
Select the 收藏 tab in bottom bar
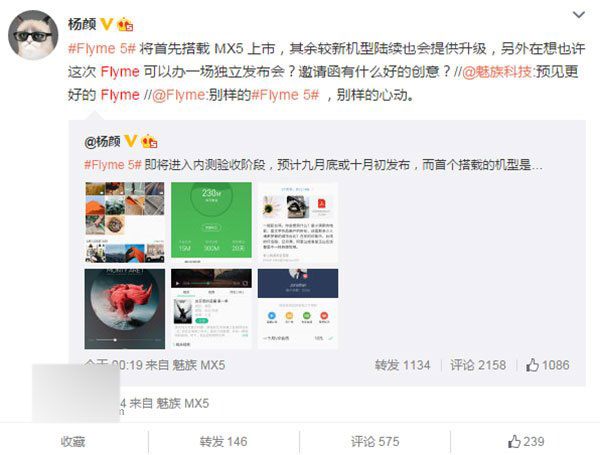(x=73, y=442)
